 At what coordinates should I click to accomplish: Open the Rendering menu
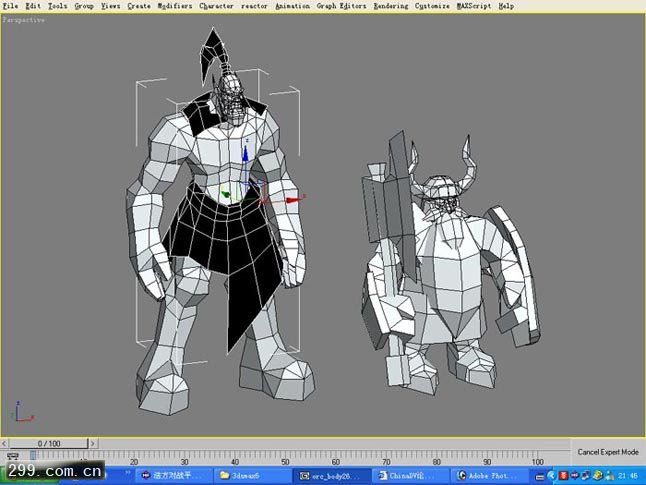[x=391, y=6]
